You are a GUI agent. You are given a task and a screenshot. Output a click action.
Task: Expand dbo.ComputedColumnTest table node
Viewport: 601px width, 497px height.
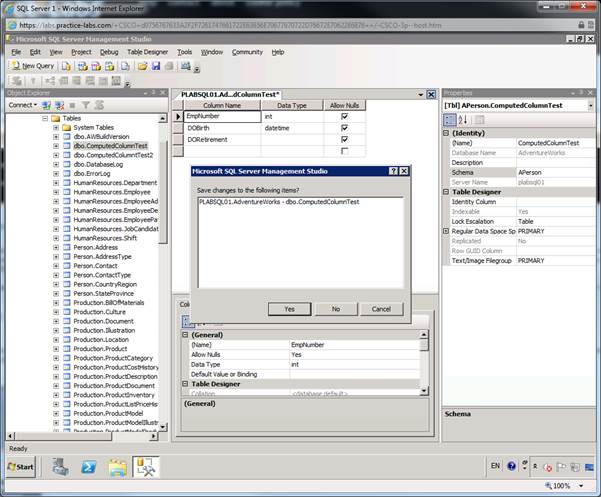[x=56, y=146]
